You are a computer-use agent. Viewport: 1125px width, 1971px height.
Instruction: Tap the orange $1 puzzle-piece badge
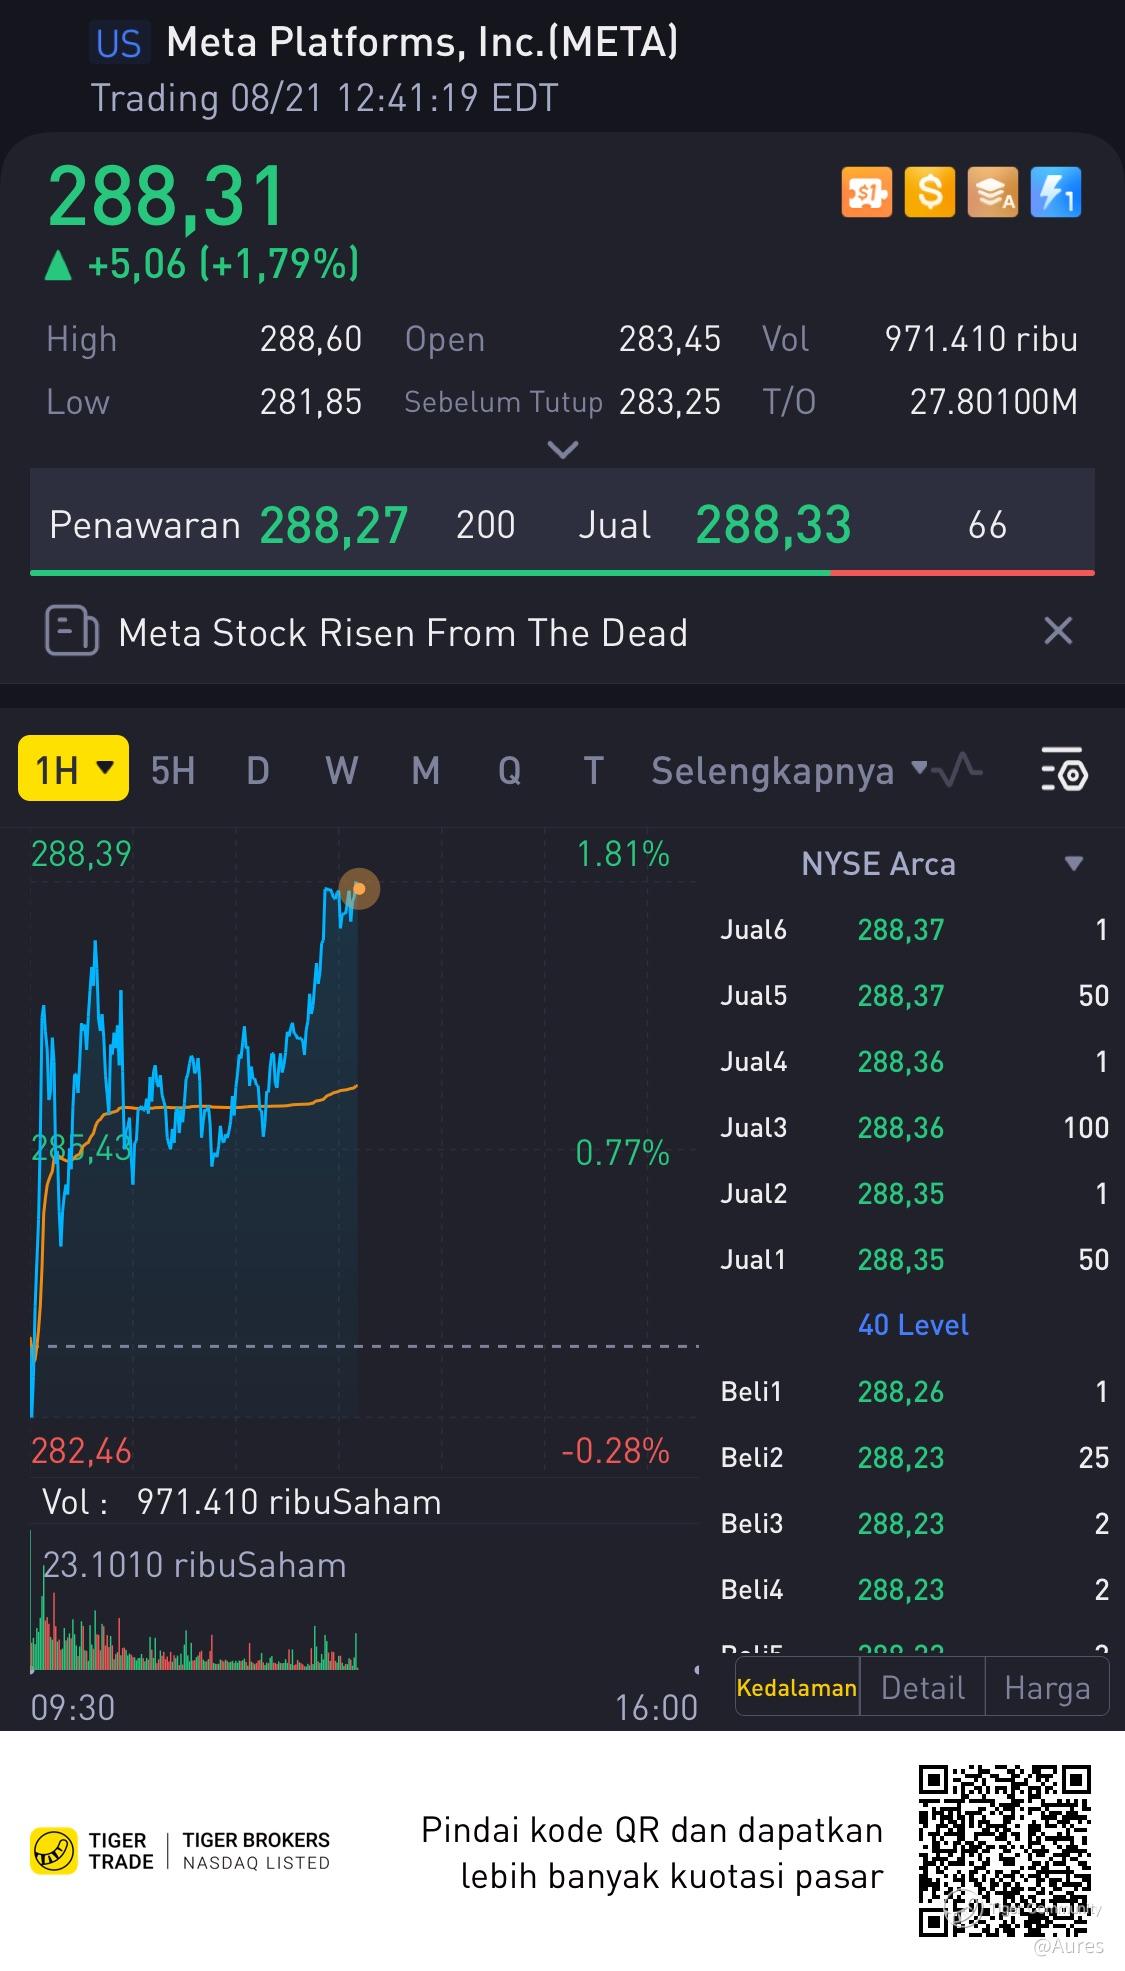866,192
